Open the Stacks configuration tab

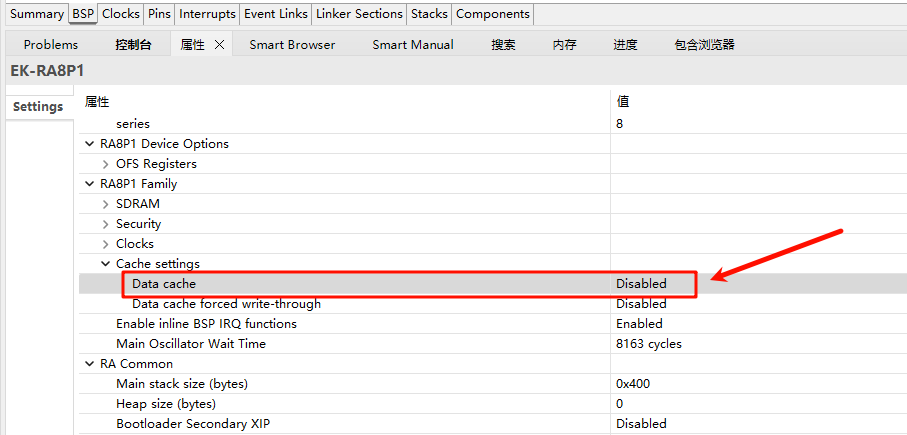pyautogui.click(x=430, y=14)
